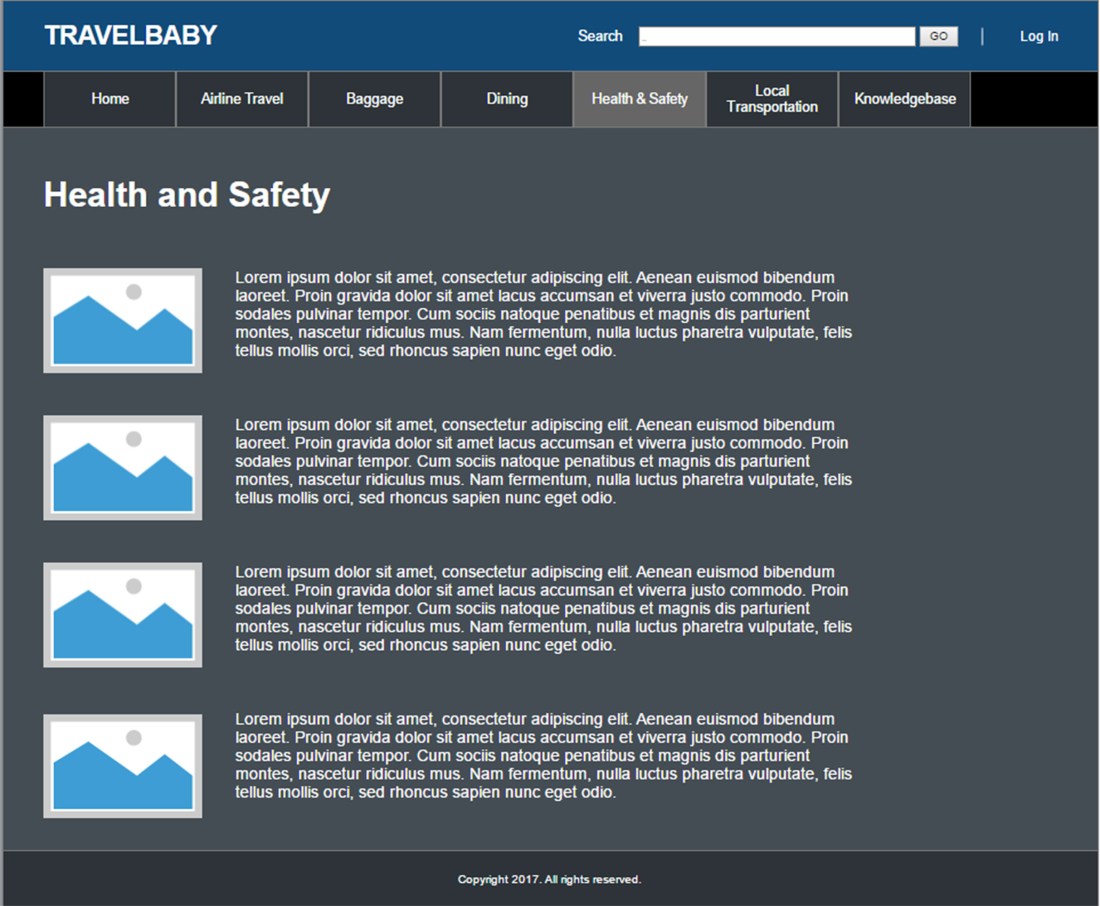
Task: Click the Health and Safety page heading
Action: (185, 195)
